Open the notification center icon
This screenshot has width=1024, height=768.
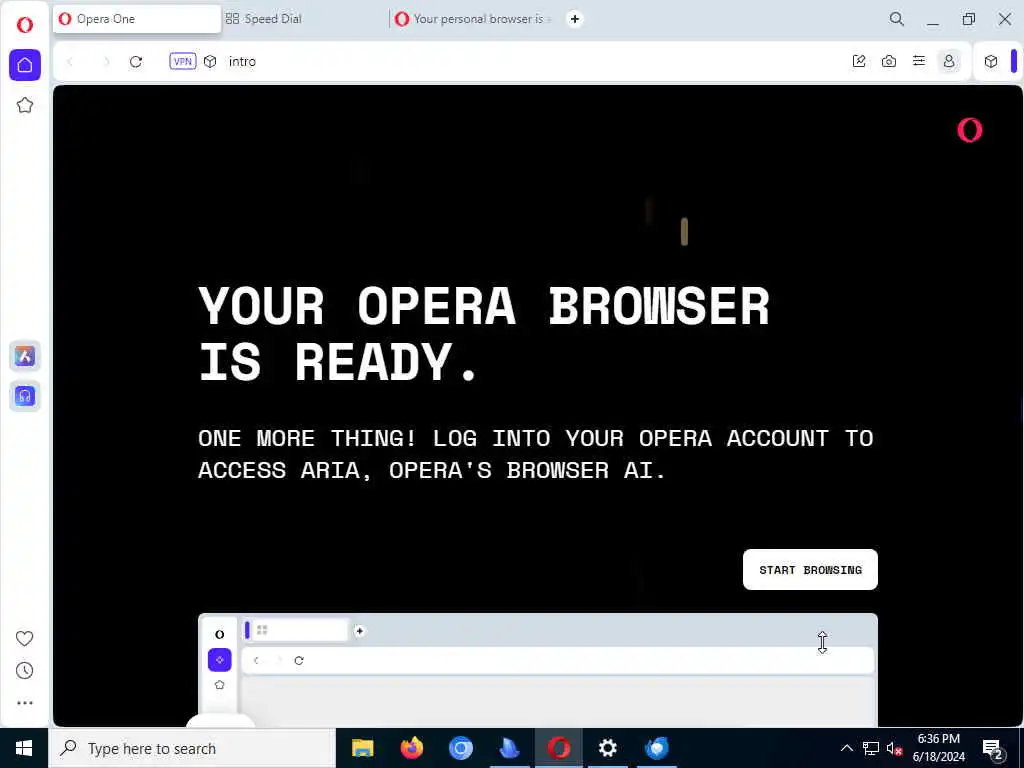993,748
